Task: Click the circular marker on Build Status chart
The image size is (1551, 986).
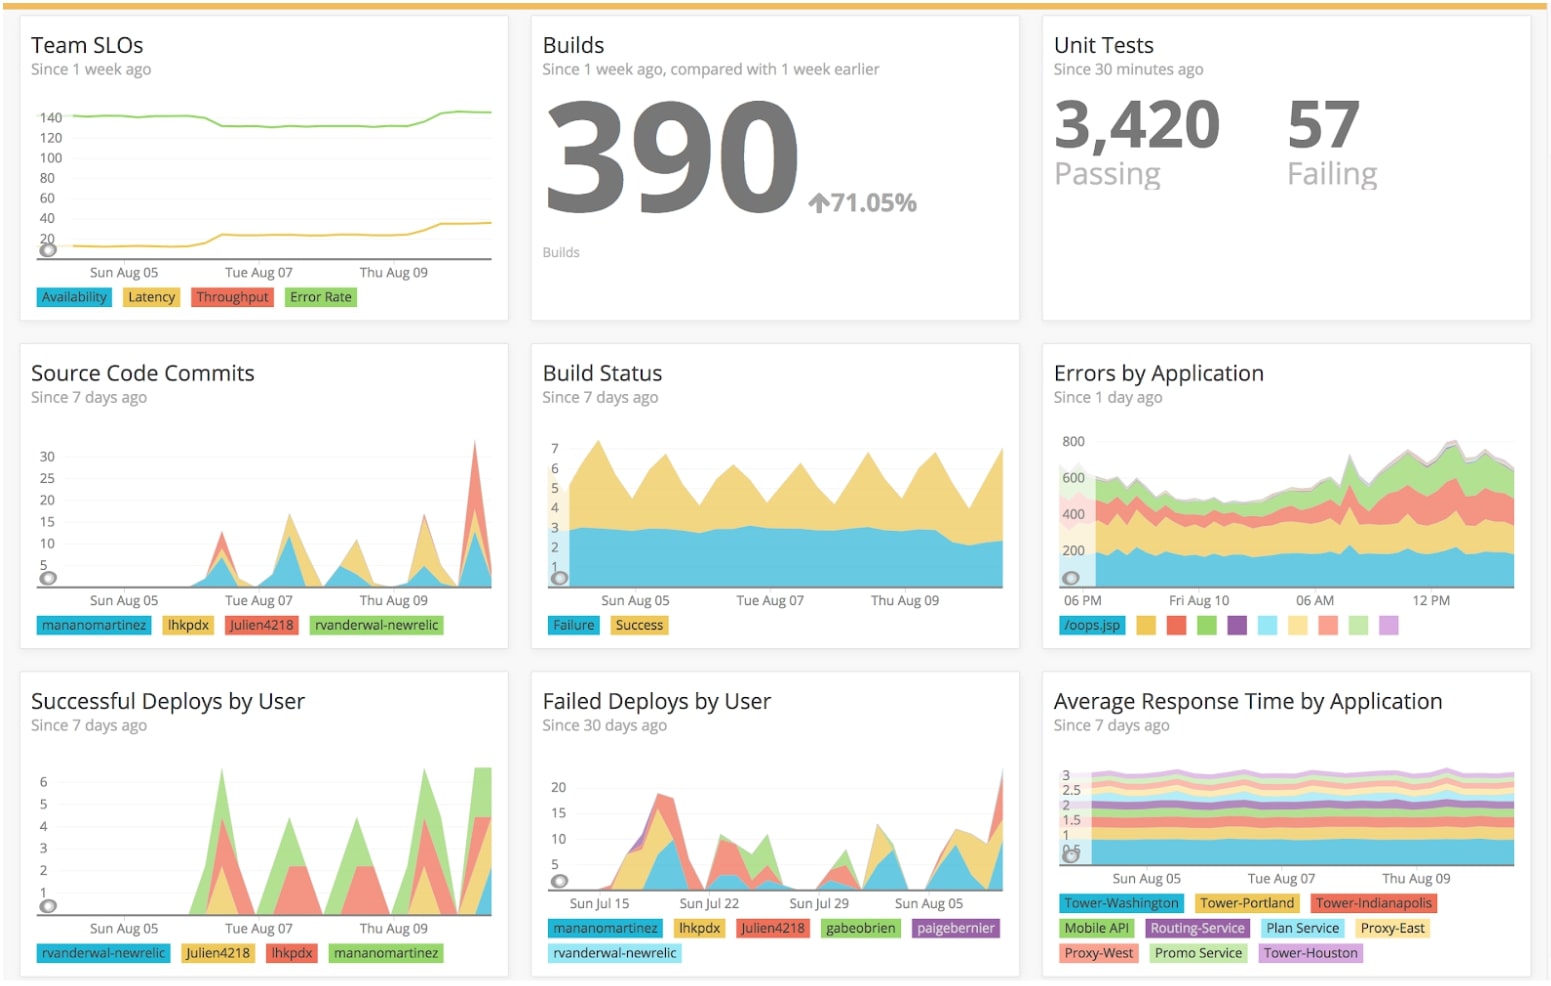Action: (560, 577)
